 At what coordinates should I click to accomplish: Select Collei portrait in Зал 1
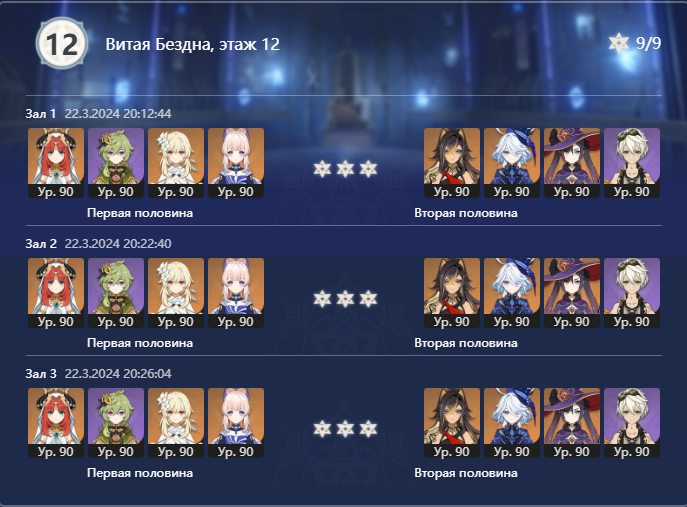116,163
